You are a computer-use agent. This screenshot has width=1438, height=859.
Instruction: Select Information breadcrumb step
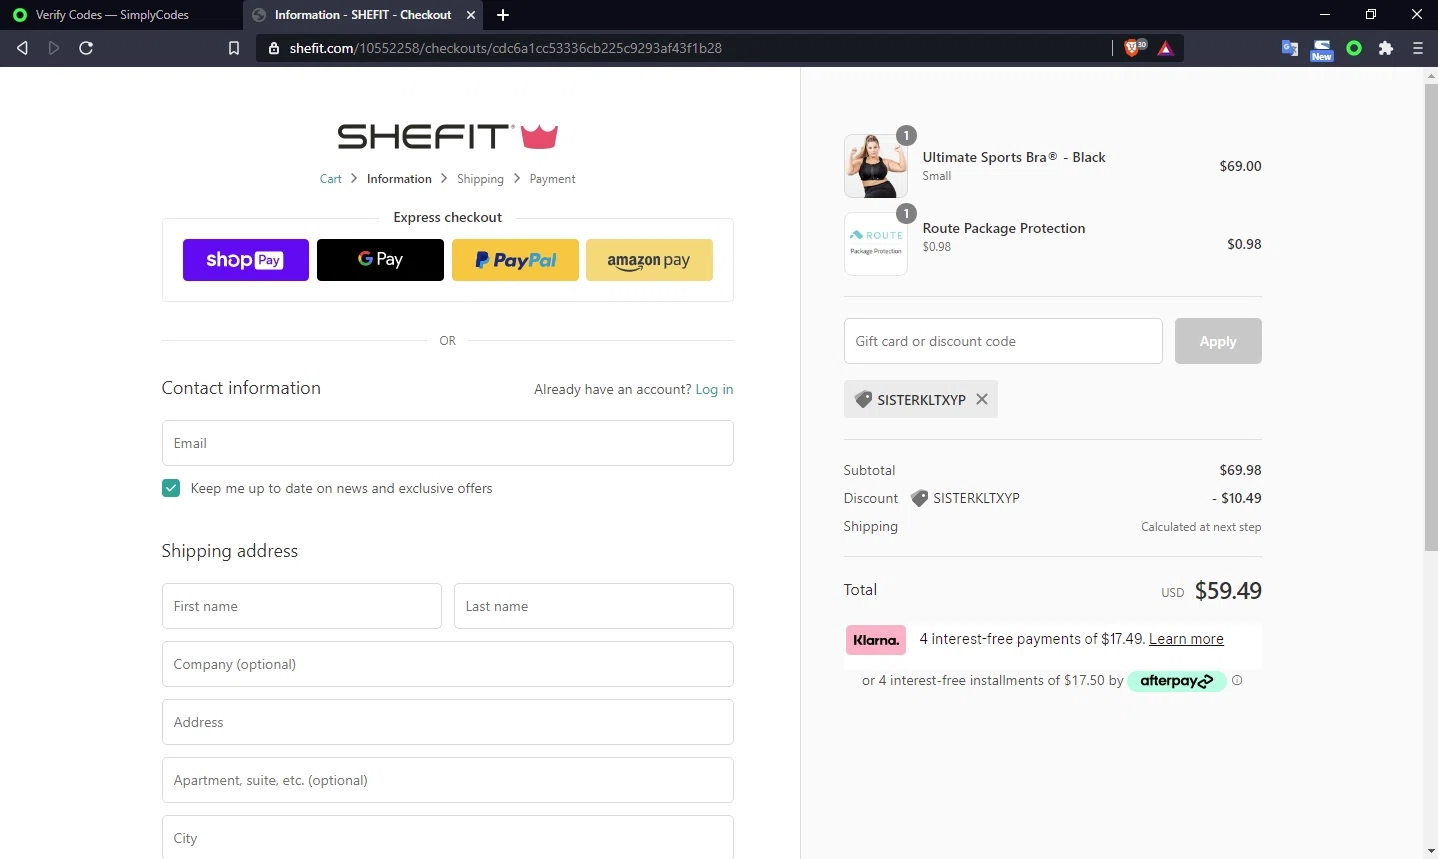399,179
